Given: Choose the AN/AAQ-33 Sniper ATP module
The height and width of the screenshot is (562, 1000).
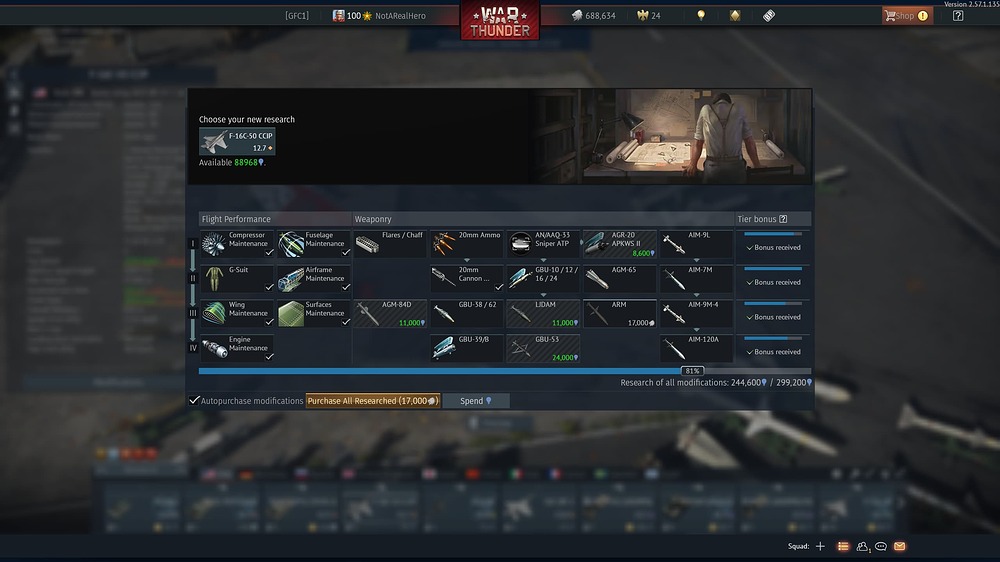Looking at the screenshot, I should [543, 244].
